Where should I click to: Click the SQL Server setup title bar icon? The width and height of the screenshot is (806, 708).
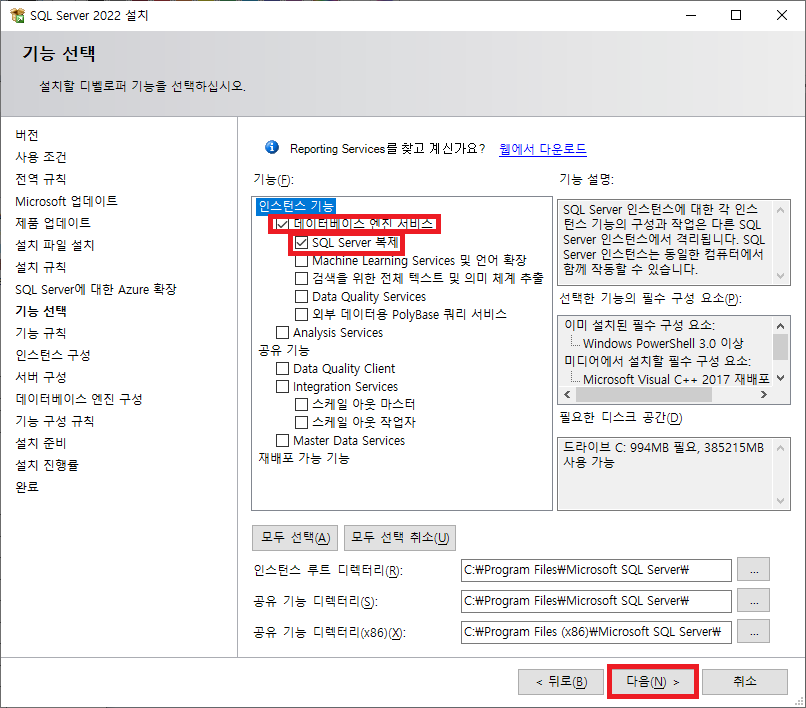(x=17, y=15)
